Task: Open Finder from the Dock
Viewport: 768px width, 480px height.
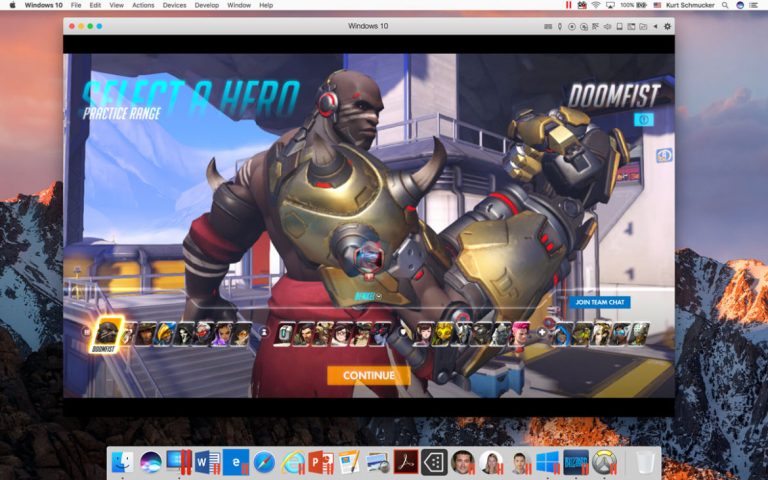Action: pyautogui.click(x=122, y=462)
